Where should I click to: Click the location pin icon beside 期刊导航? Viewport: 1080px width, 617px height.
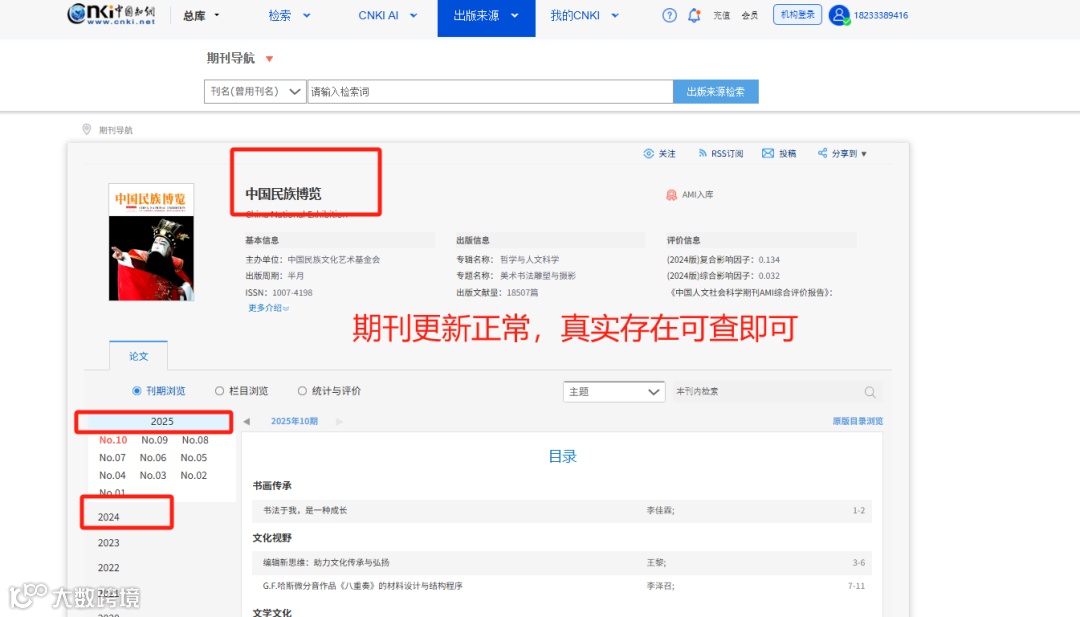click(87, 129)
